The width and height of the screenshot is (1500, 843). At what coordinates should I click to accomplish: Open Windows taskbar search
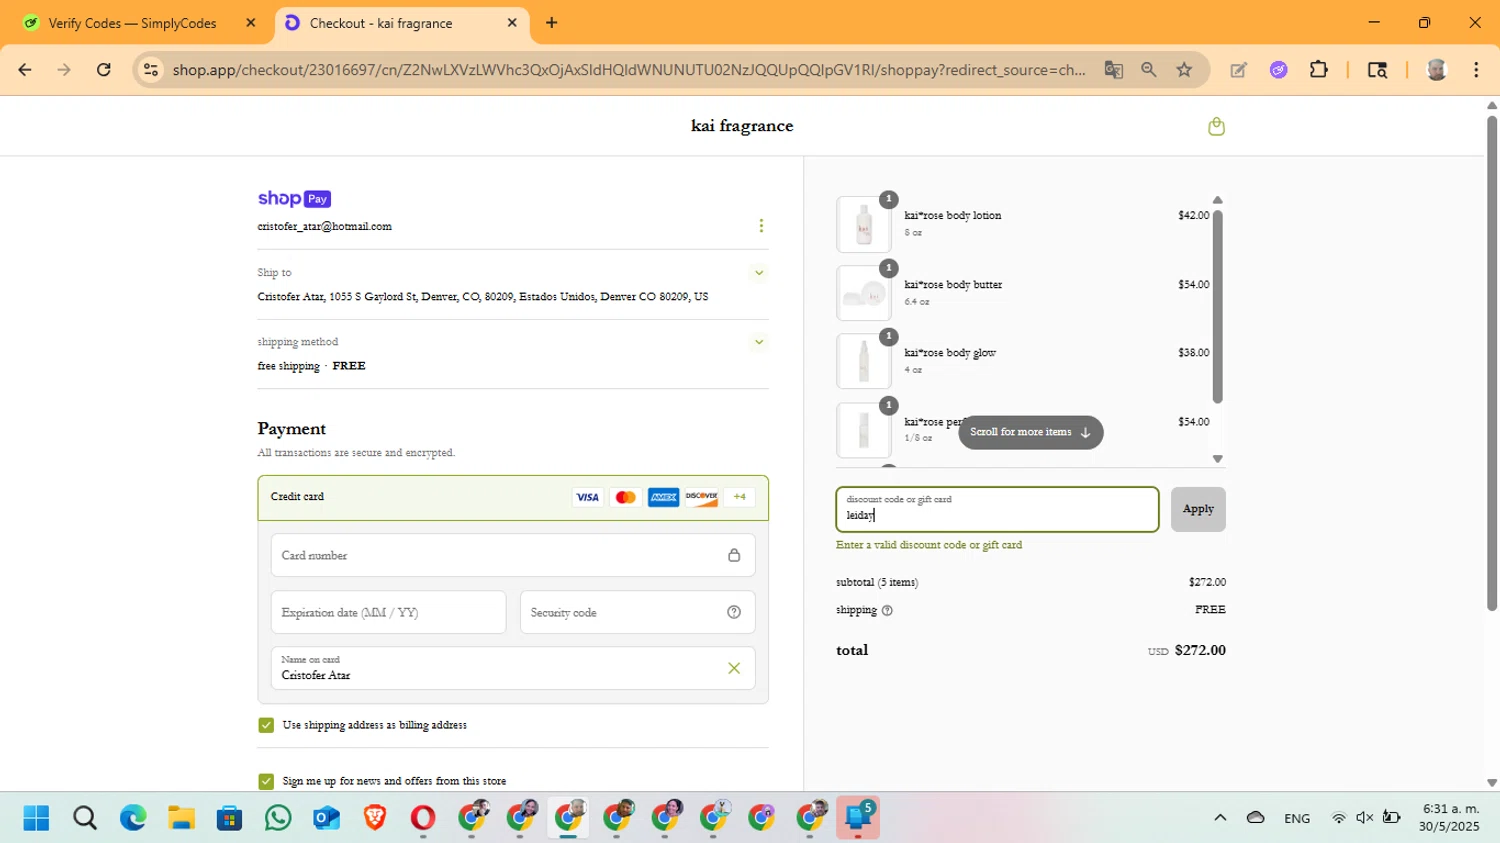tap(85, 818)
